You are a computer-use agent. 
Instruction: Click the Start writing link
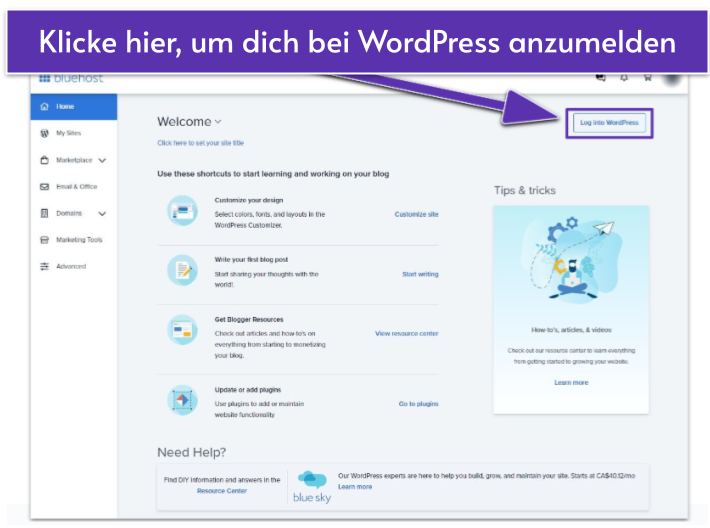click(x=420, y=274)
